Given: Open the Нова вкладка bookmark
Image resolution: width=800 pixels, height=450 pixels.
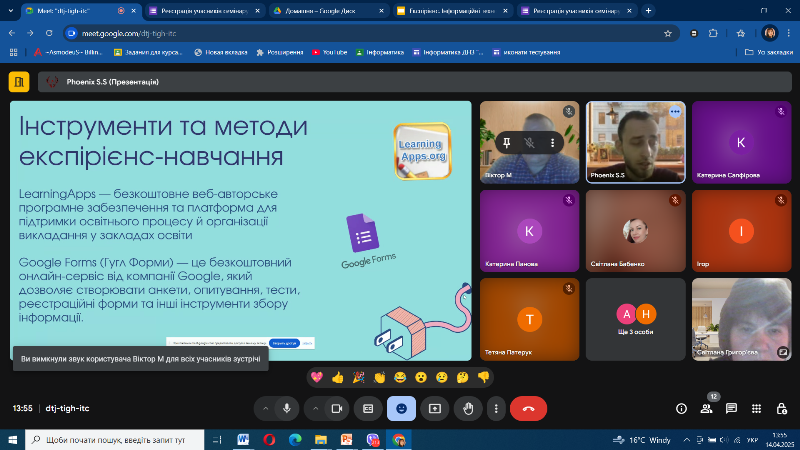Looking at the screenshot, I should click(221, 53).
